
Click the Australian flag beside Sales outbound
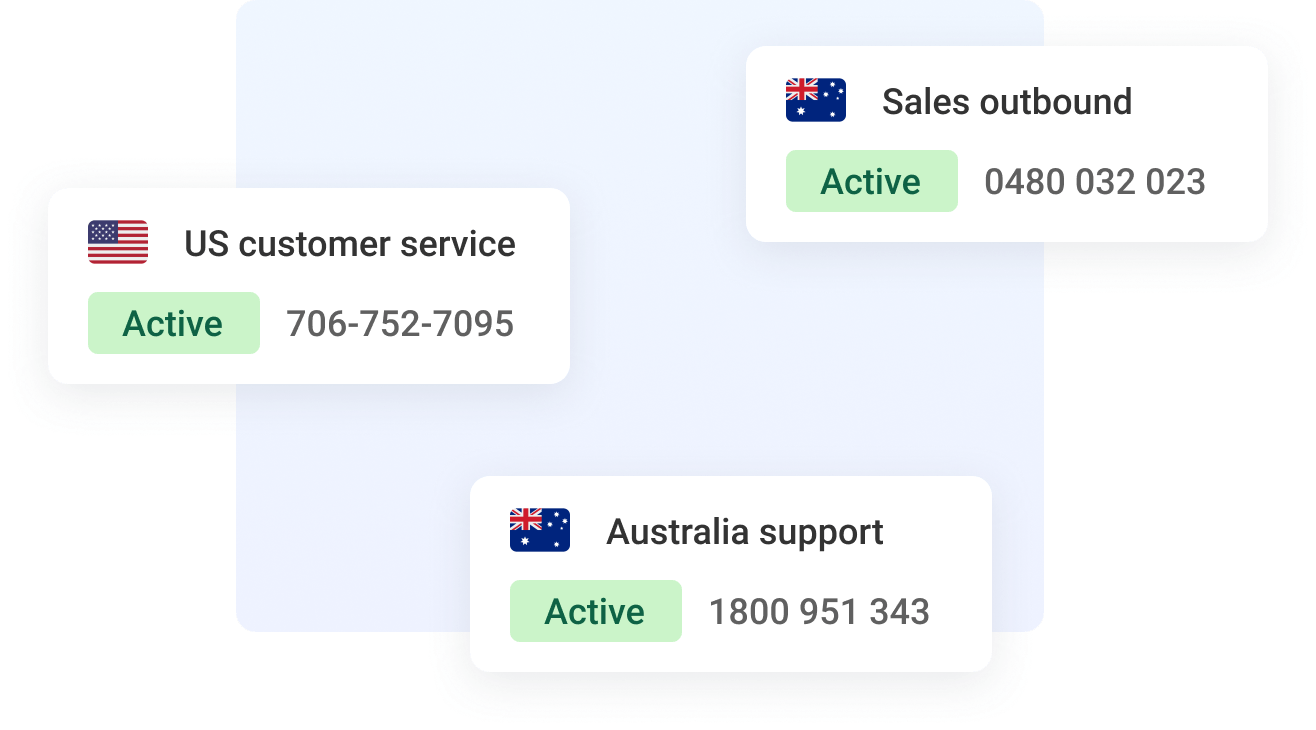(816, 100)
